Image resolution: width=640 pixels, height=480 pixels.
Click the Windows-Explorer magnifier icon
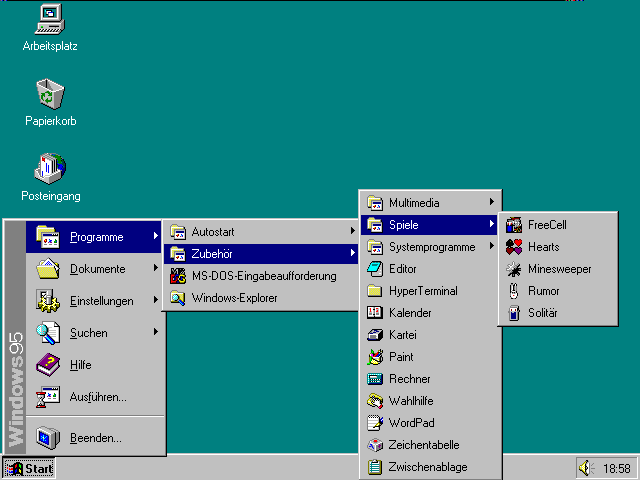tap(178, 298)
